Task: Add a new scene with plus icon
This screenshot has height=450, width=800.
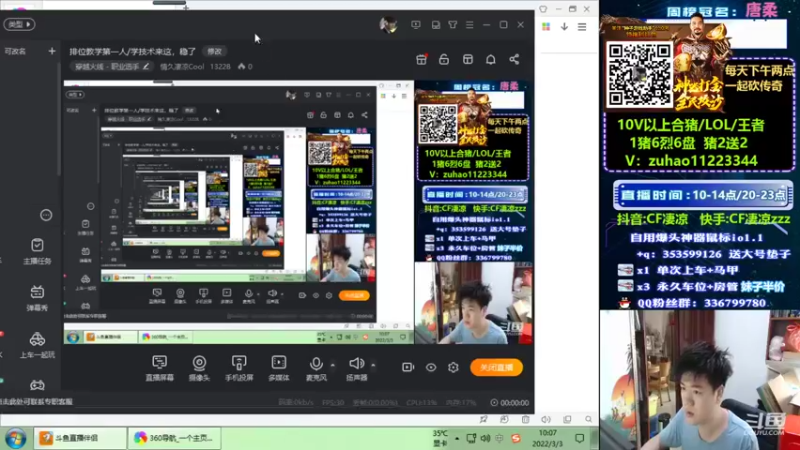Action: tap(52, 51)
